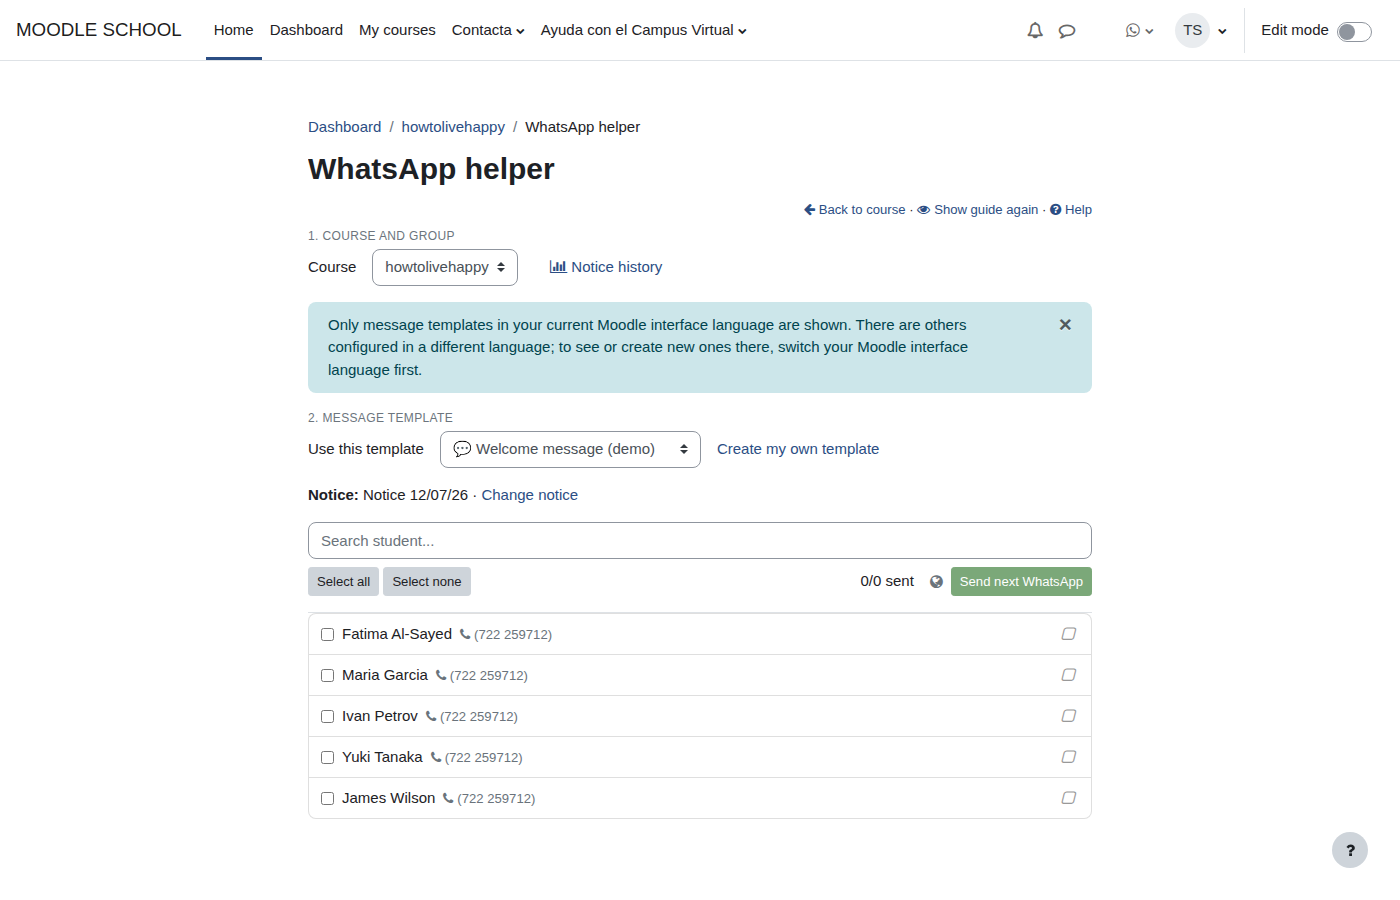Check the Ivan Petrov checkbox
The height and width of the screenshot is (900, 1400).
click(x=327, y=717)
